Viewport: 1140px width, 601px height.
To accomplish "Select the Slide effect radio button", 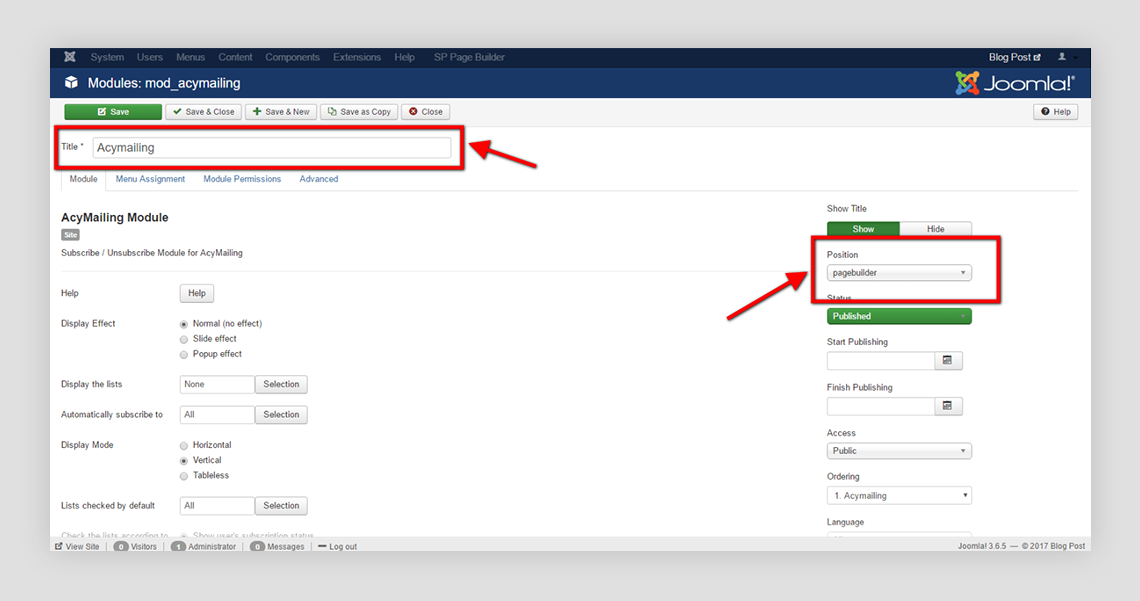I will pos(184,339).
